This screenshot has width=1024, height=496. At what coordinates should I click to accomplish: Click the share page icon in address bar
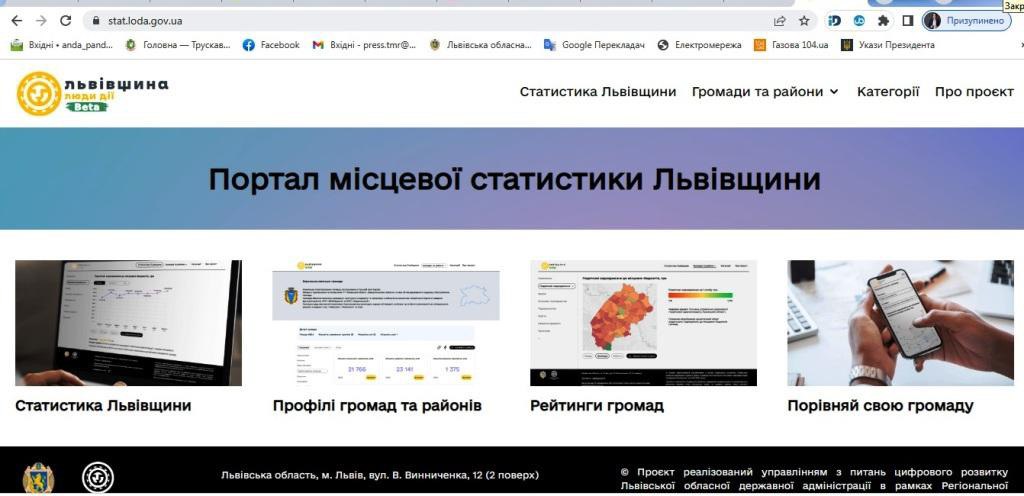pos(779,20)
